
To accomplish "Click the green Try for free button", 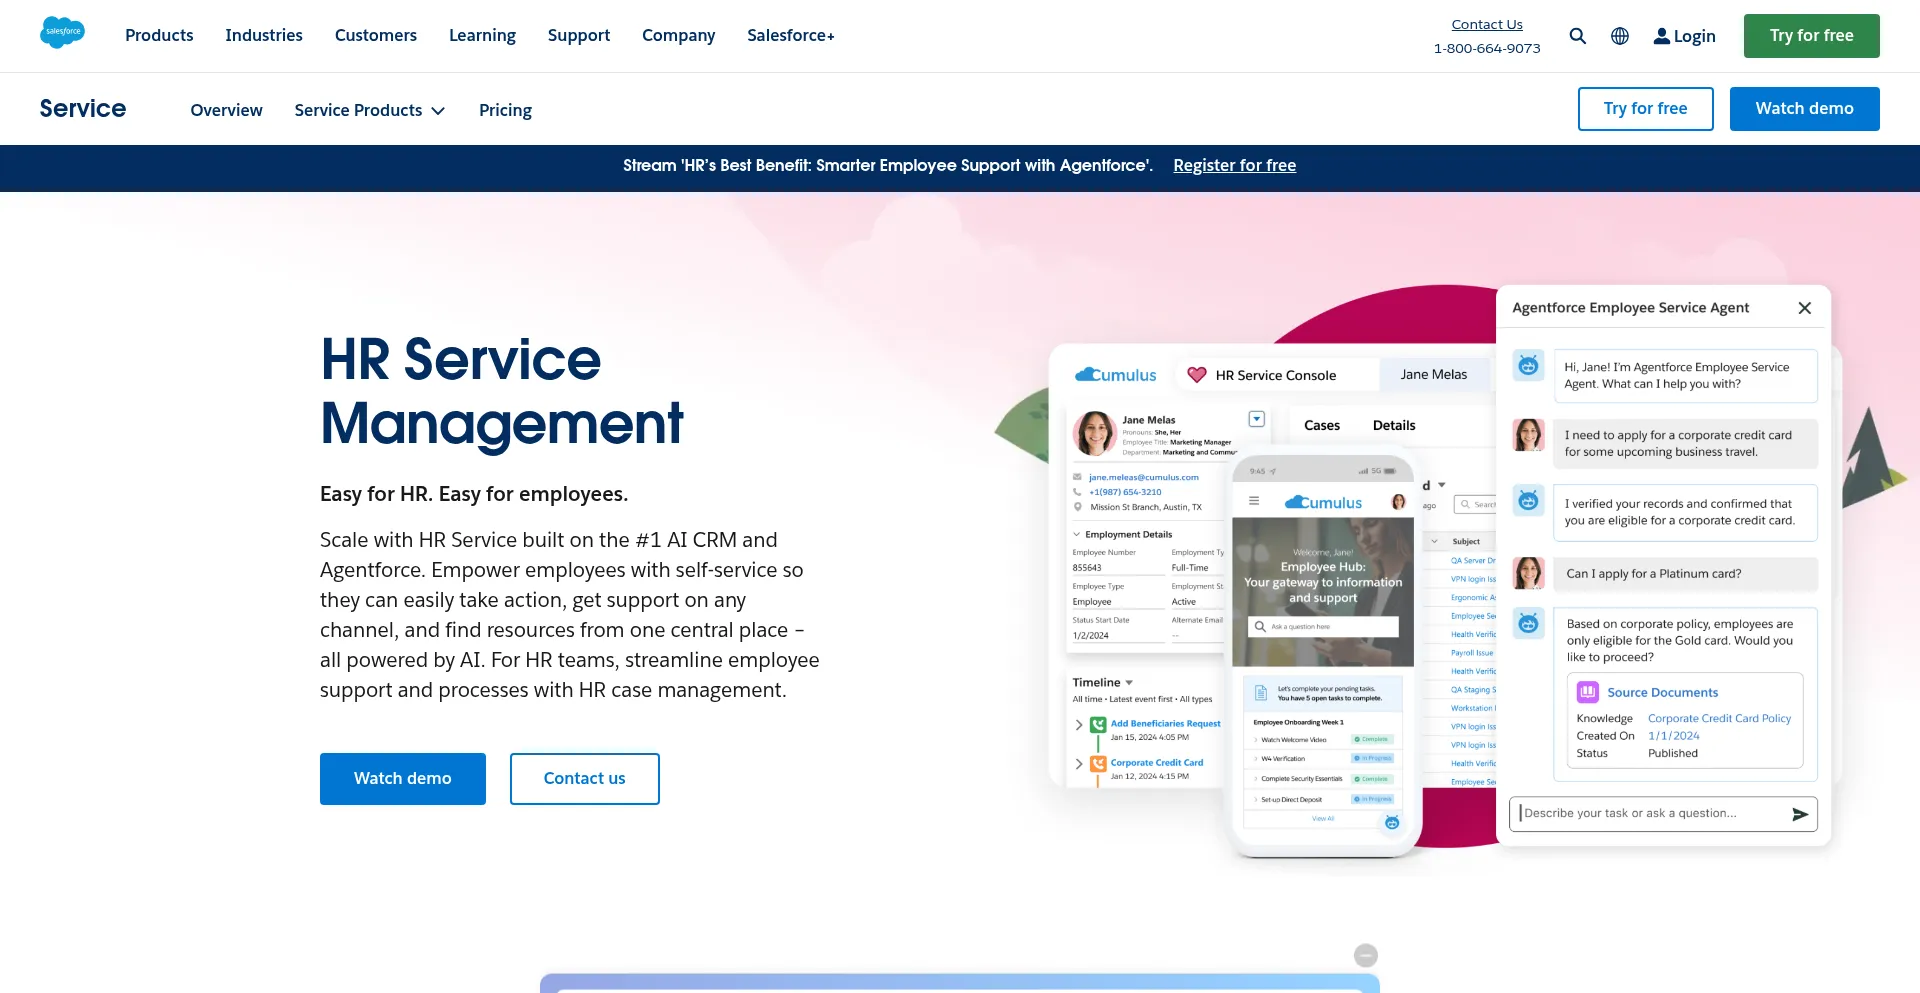I will (x=1811, y=36).
